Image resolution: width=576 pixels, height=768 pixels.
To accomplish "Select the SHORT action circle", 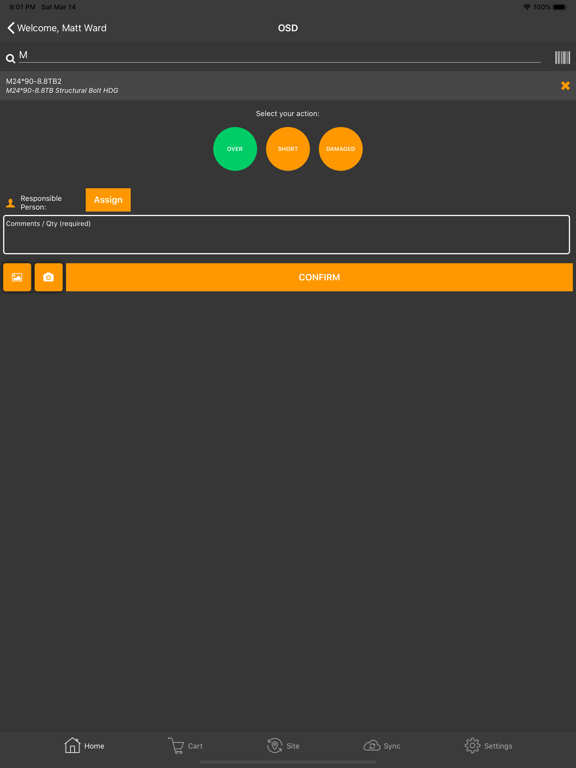I will (x=288, y=149).
